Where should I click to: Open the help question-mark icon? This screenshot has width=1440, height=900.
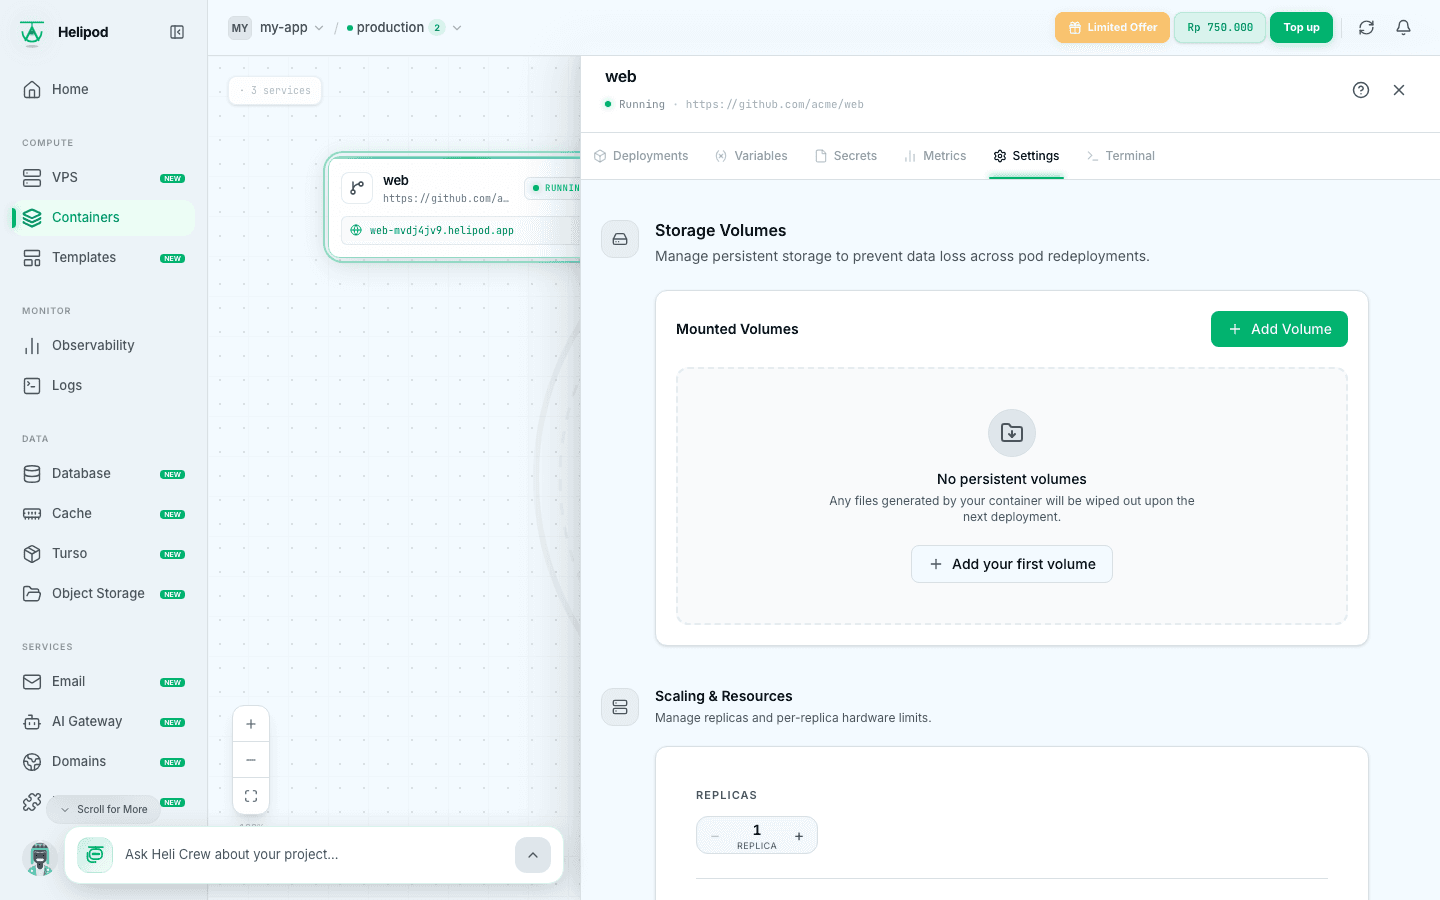[x=1361, y=90]
